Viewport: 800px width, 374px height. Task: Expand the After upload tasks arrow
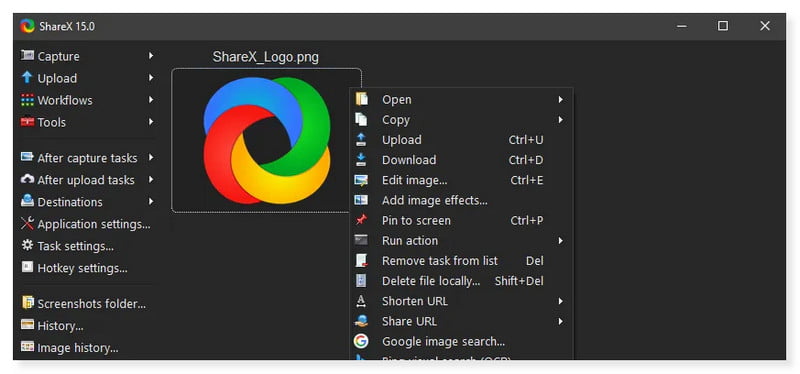pos(151,179)
